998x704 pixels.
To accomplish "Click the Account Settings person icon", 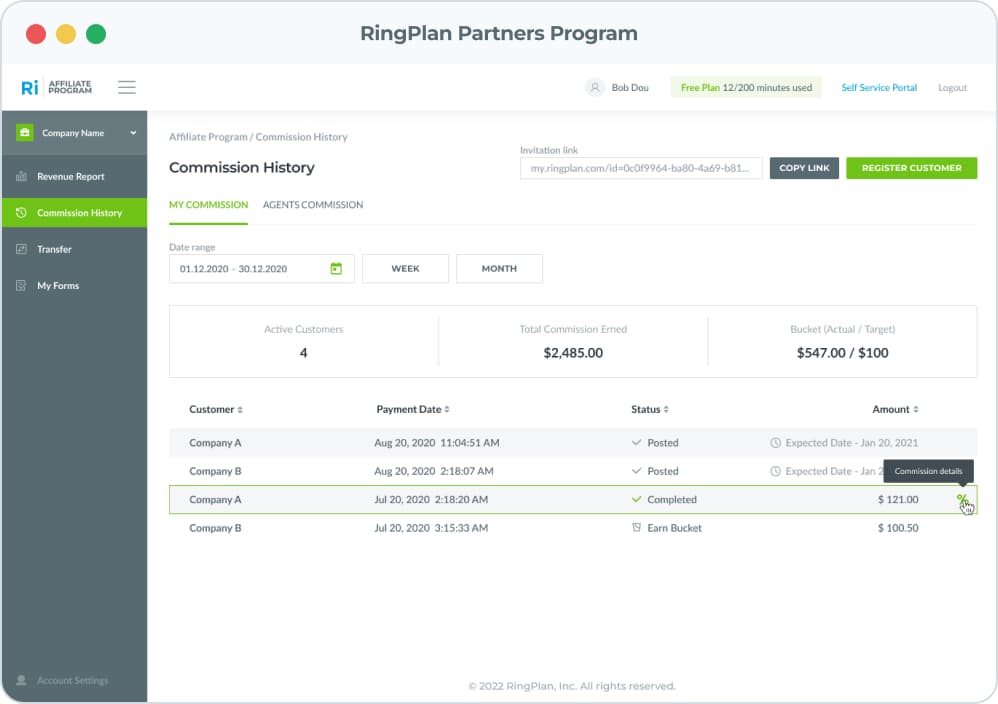I will 21,680.
